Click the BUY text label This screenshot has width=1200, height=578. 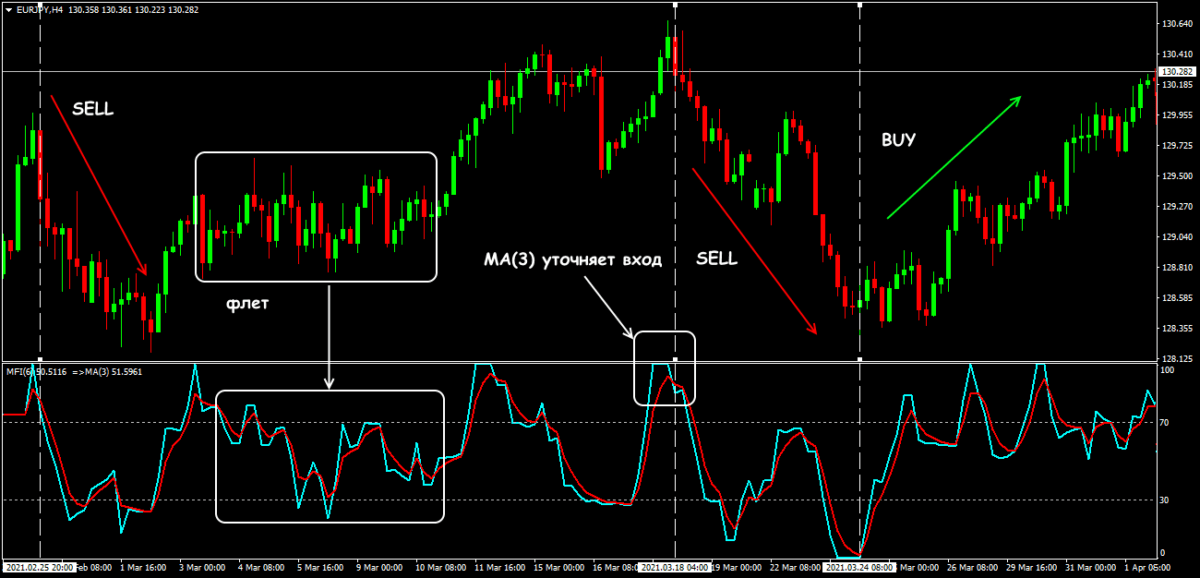coord(898,139)
